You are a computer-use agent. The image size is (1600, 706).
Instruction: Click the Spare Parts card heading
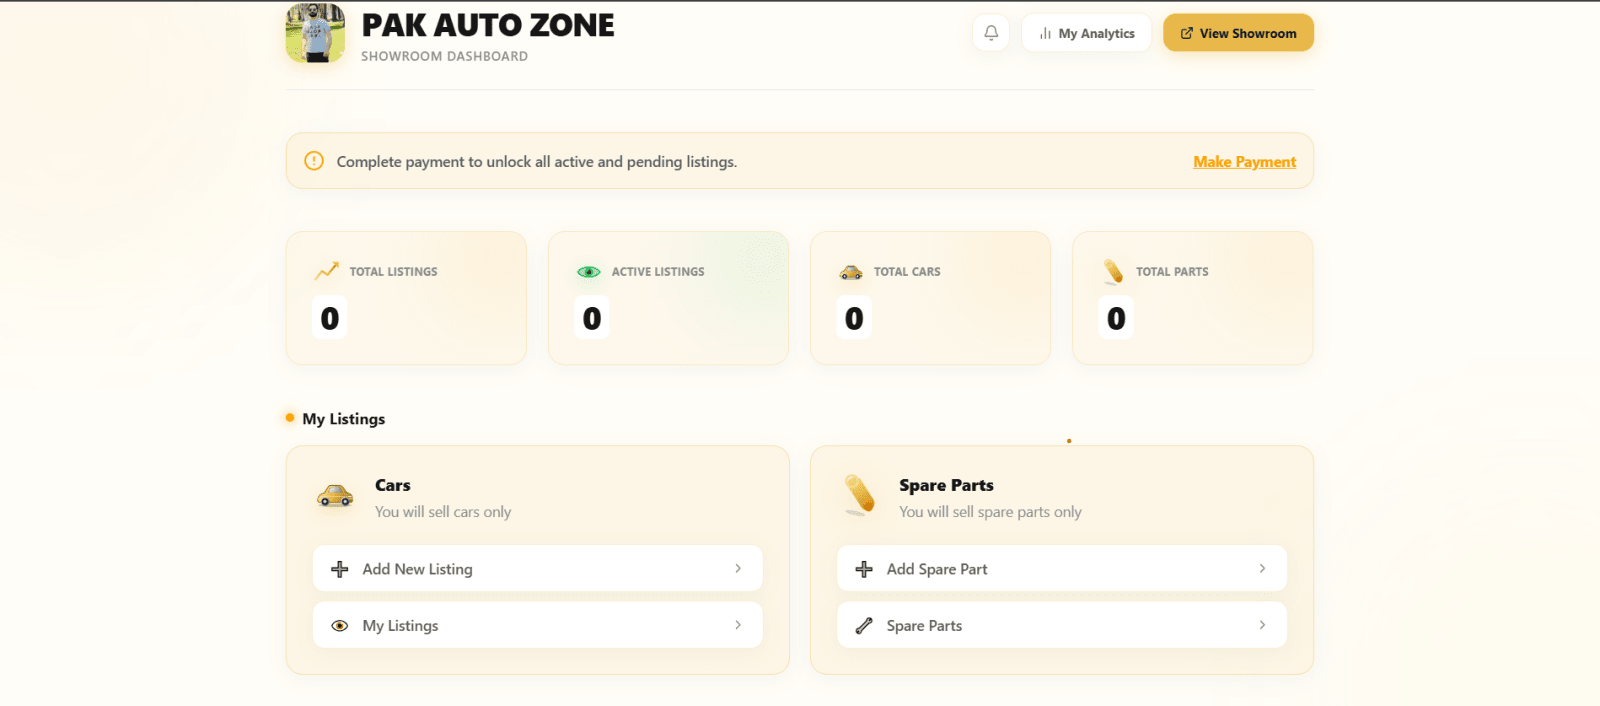pos(946,485)
